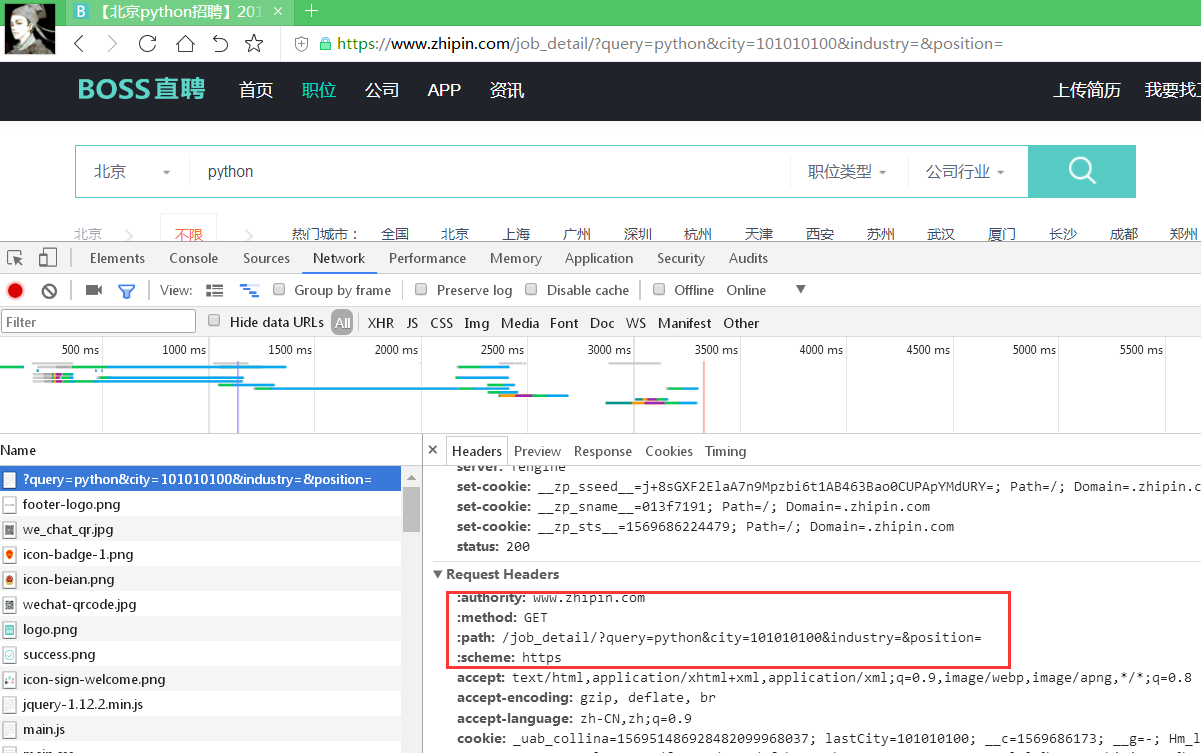This screenshot has width=1201, height=753.
Task: Open new browser tab plus icon
Action: click(311, 12)
